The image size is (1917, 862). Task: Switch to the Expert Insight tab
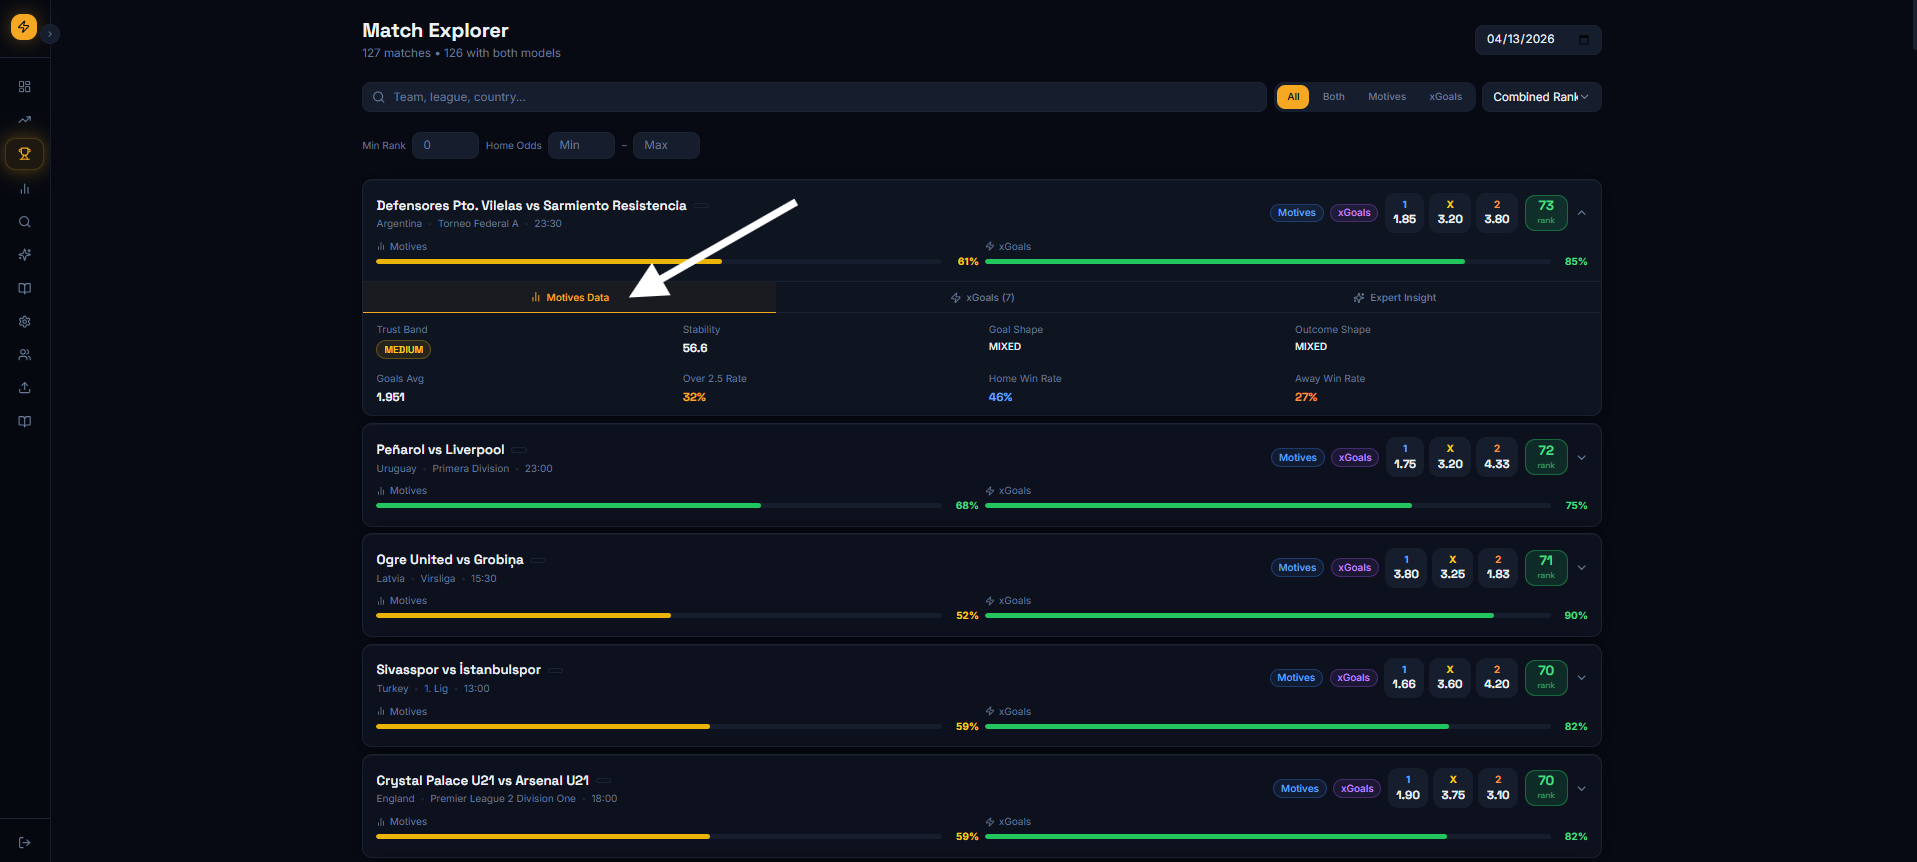(1394, 298)
